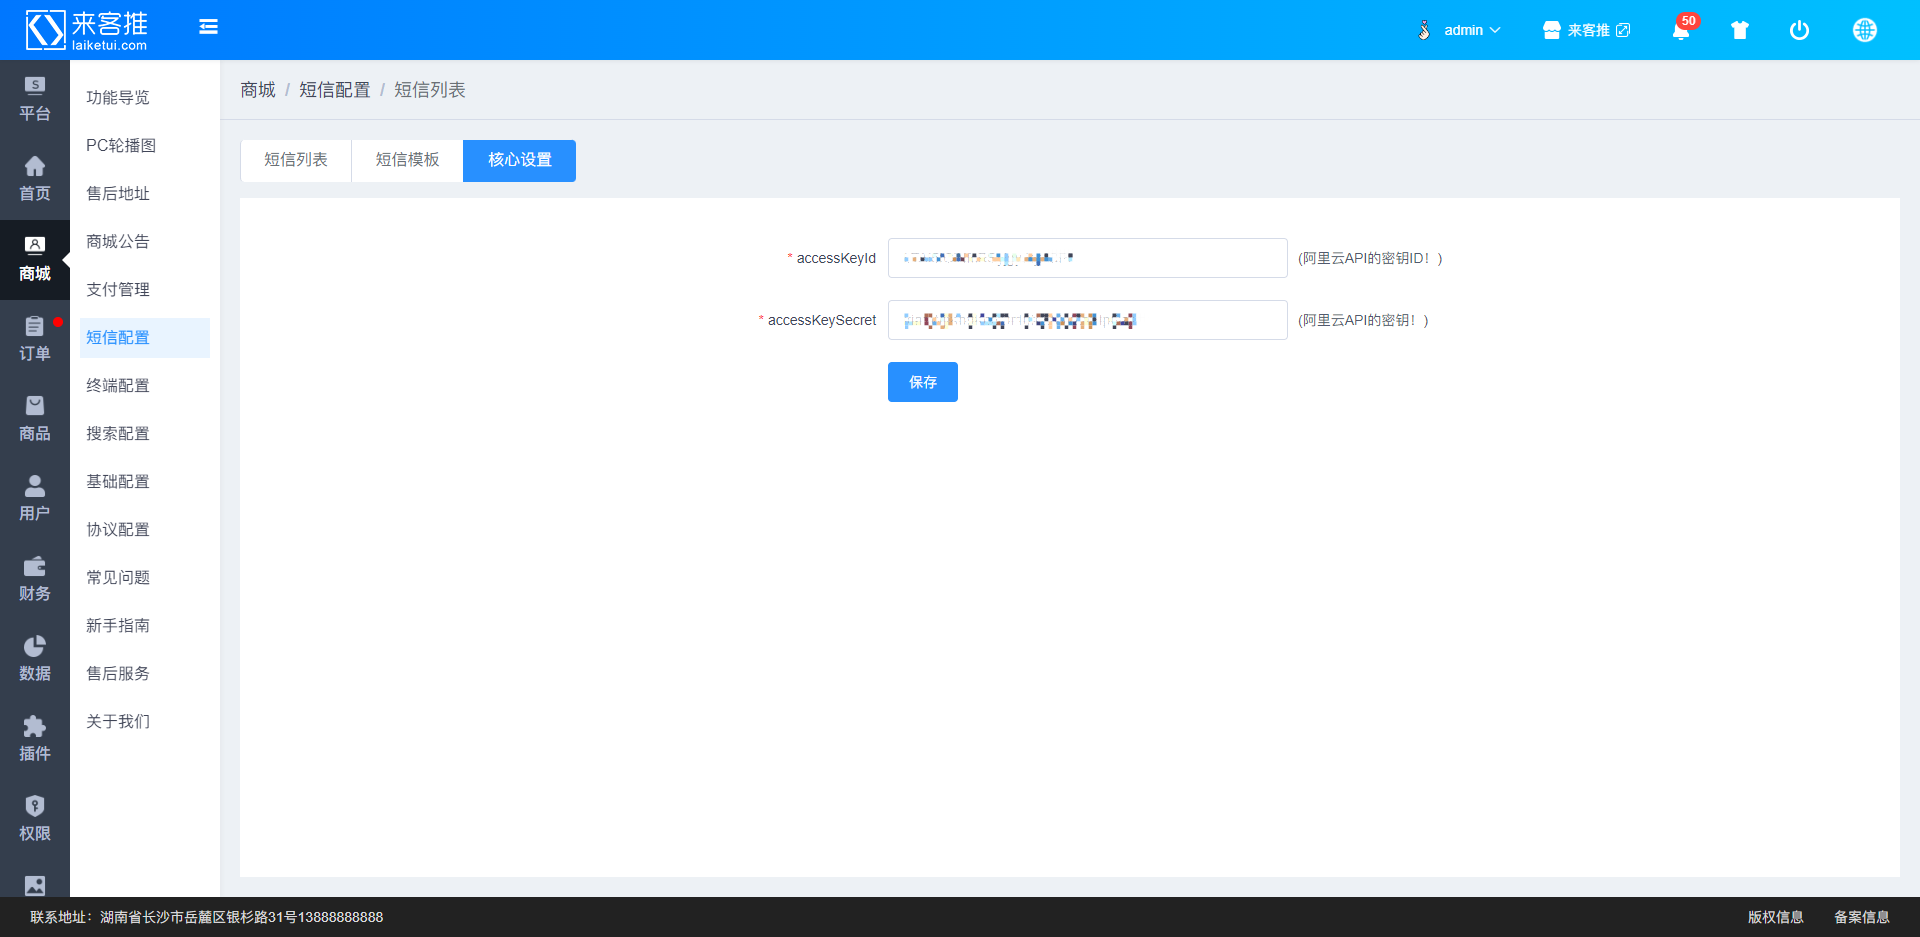Go to 首页 home icon
Screen dimensions: 1920x937
click(x=35, y=180)
